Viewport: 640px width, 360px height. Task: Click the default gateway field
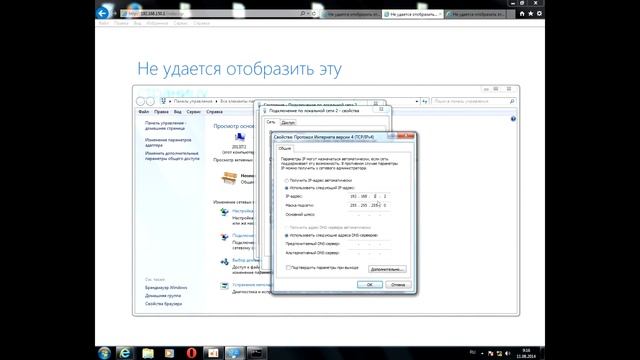click(368, 215)
